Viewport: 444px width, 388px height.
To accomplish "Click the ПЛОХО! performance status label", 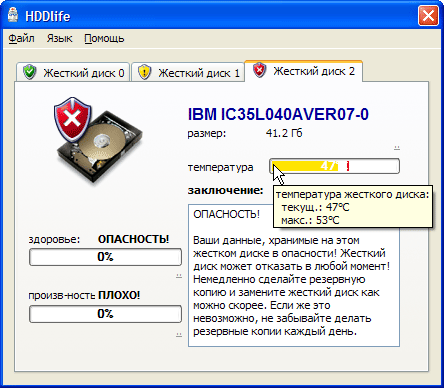I will [119, 295].
